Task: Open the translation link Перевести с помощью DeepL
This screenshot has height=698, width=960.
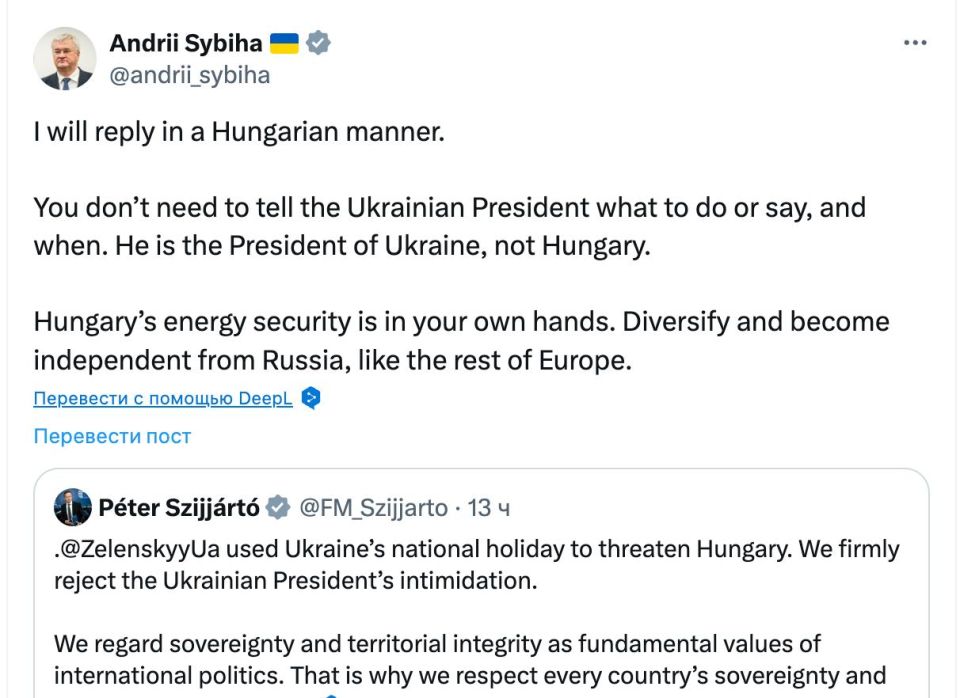Action: [x=162, y=398]
